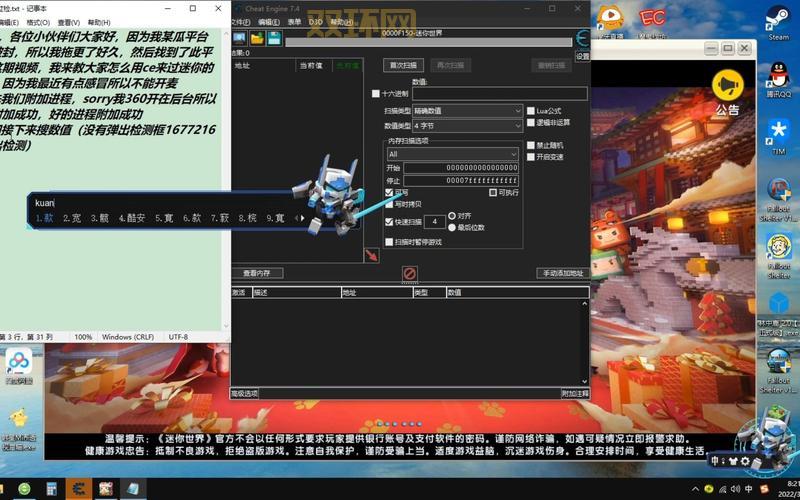Click the address list scroll down arrow
800x500 pixels.
tap(585, 382)
